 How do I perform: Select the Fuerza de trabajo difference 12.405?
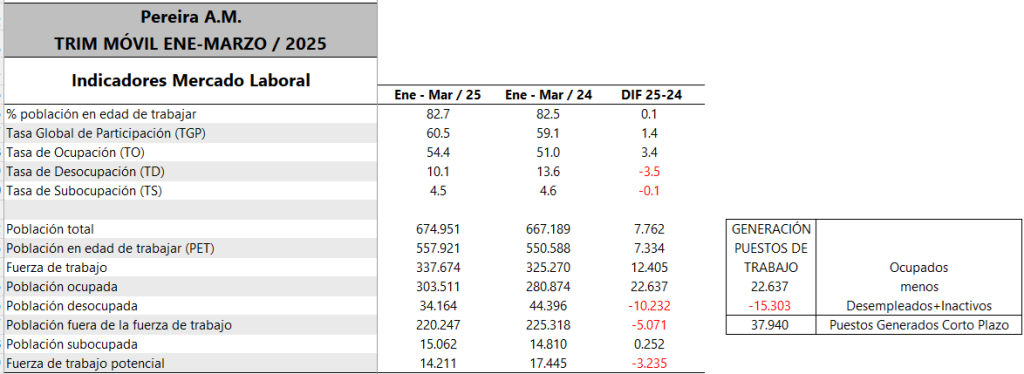click(x=650, y=268)
